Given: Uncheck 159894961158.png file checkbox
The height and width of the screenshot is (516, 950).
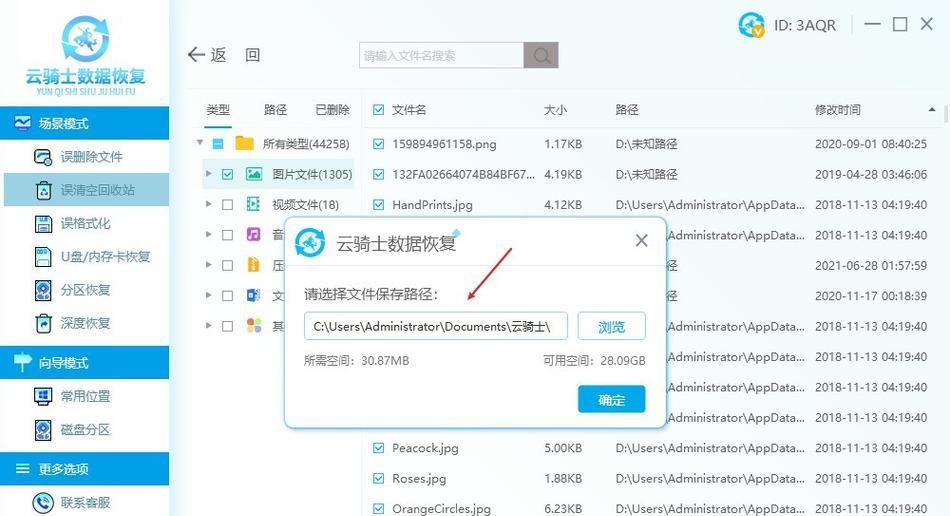Looking at the screenshot, I should pos(379,144).
